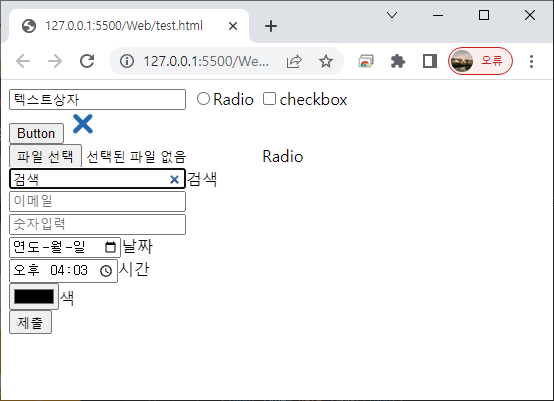Click the 선택된 파일 없음 text

pos(136,156)
